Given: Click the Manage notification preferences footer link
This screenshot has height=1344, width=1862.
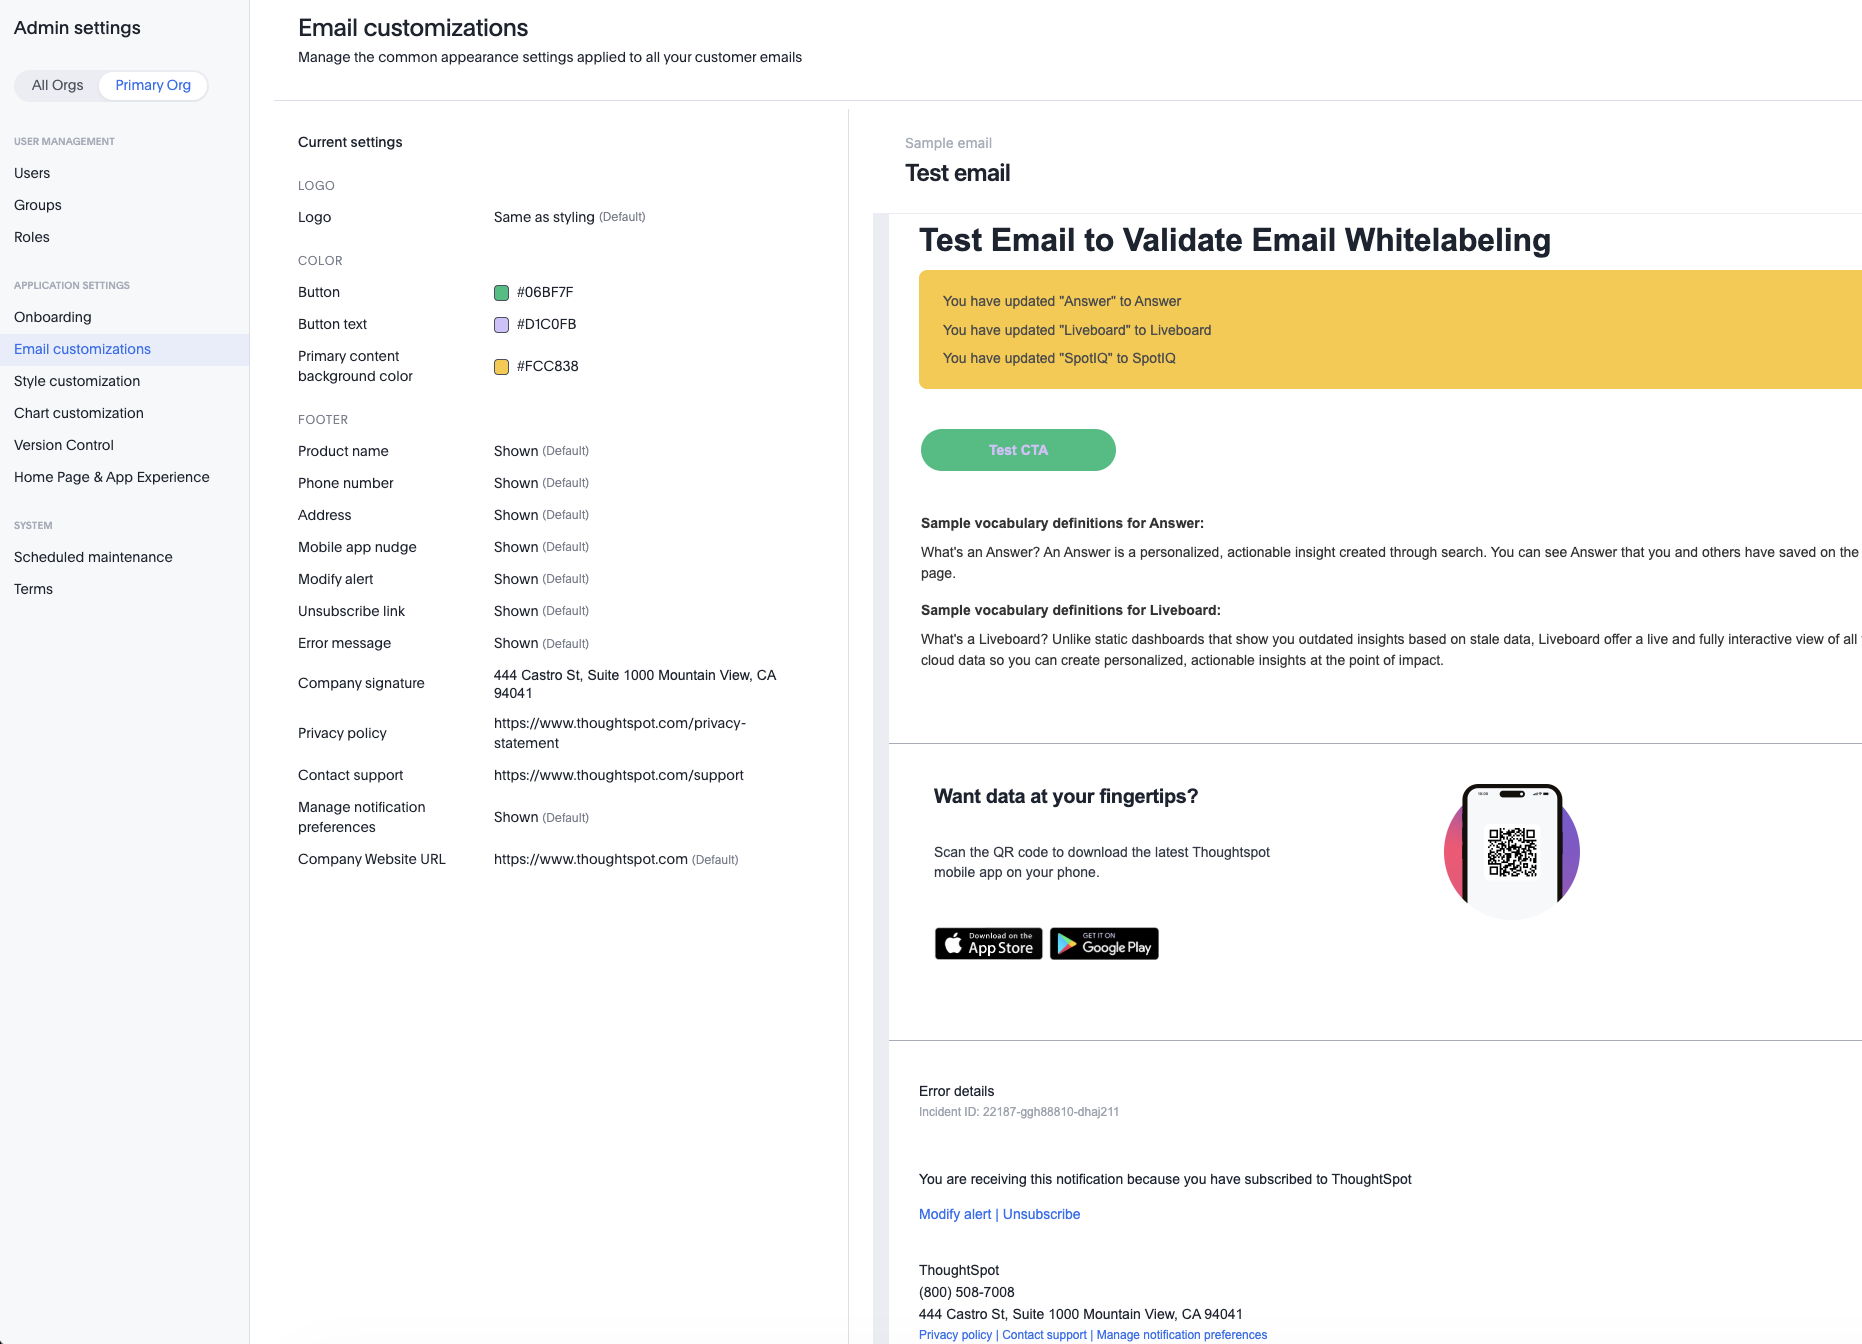Looking at the screenshot, I should tap(1181, 1334).
